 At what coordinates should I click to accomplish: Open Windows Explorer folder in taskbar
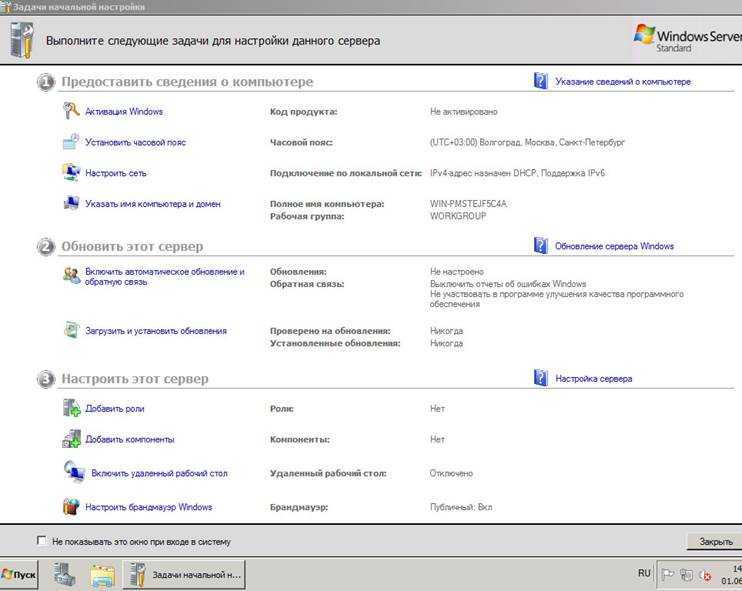pos(103,575)
